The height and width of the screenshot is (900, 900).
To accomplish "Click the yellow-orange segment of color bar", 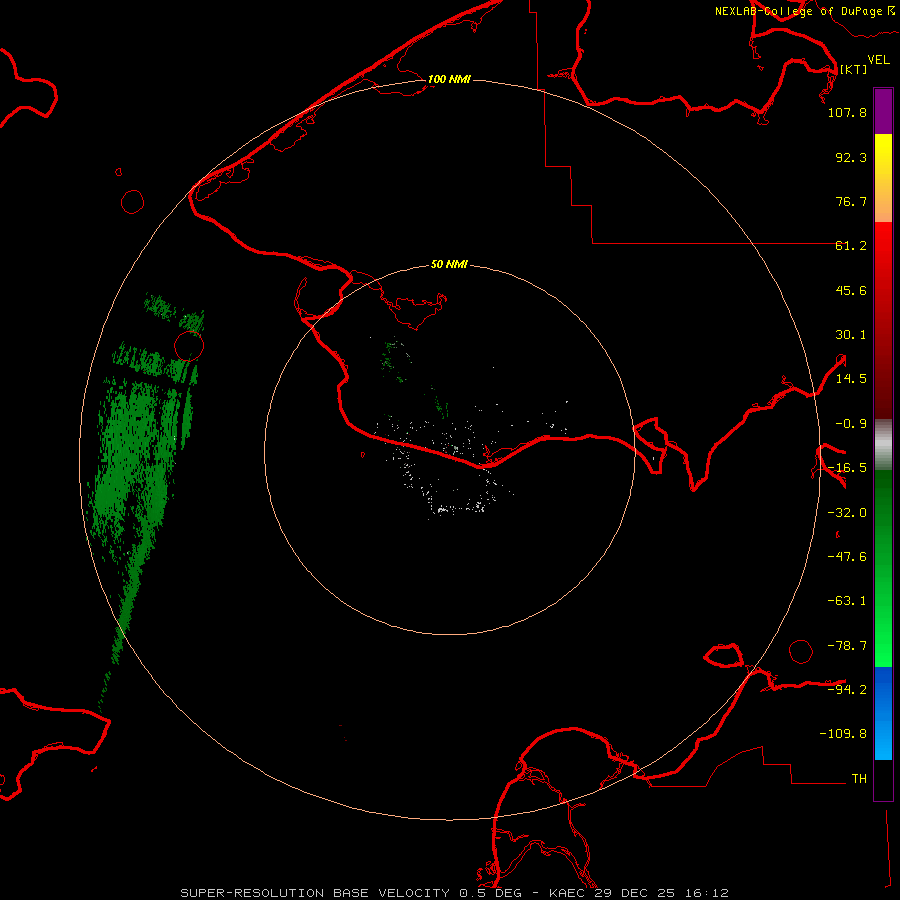I will click(883, 178).
